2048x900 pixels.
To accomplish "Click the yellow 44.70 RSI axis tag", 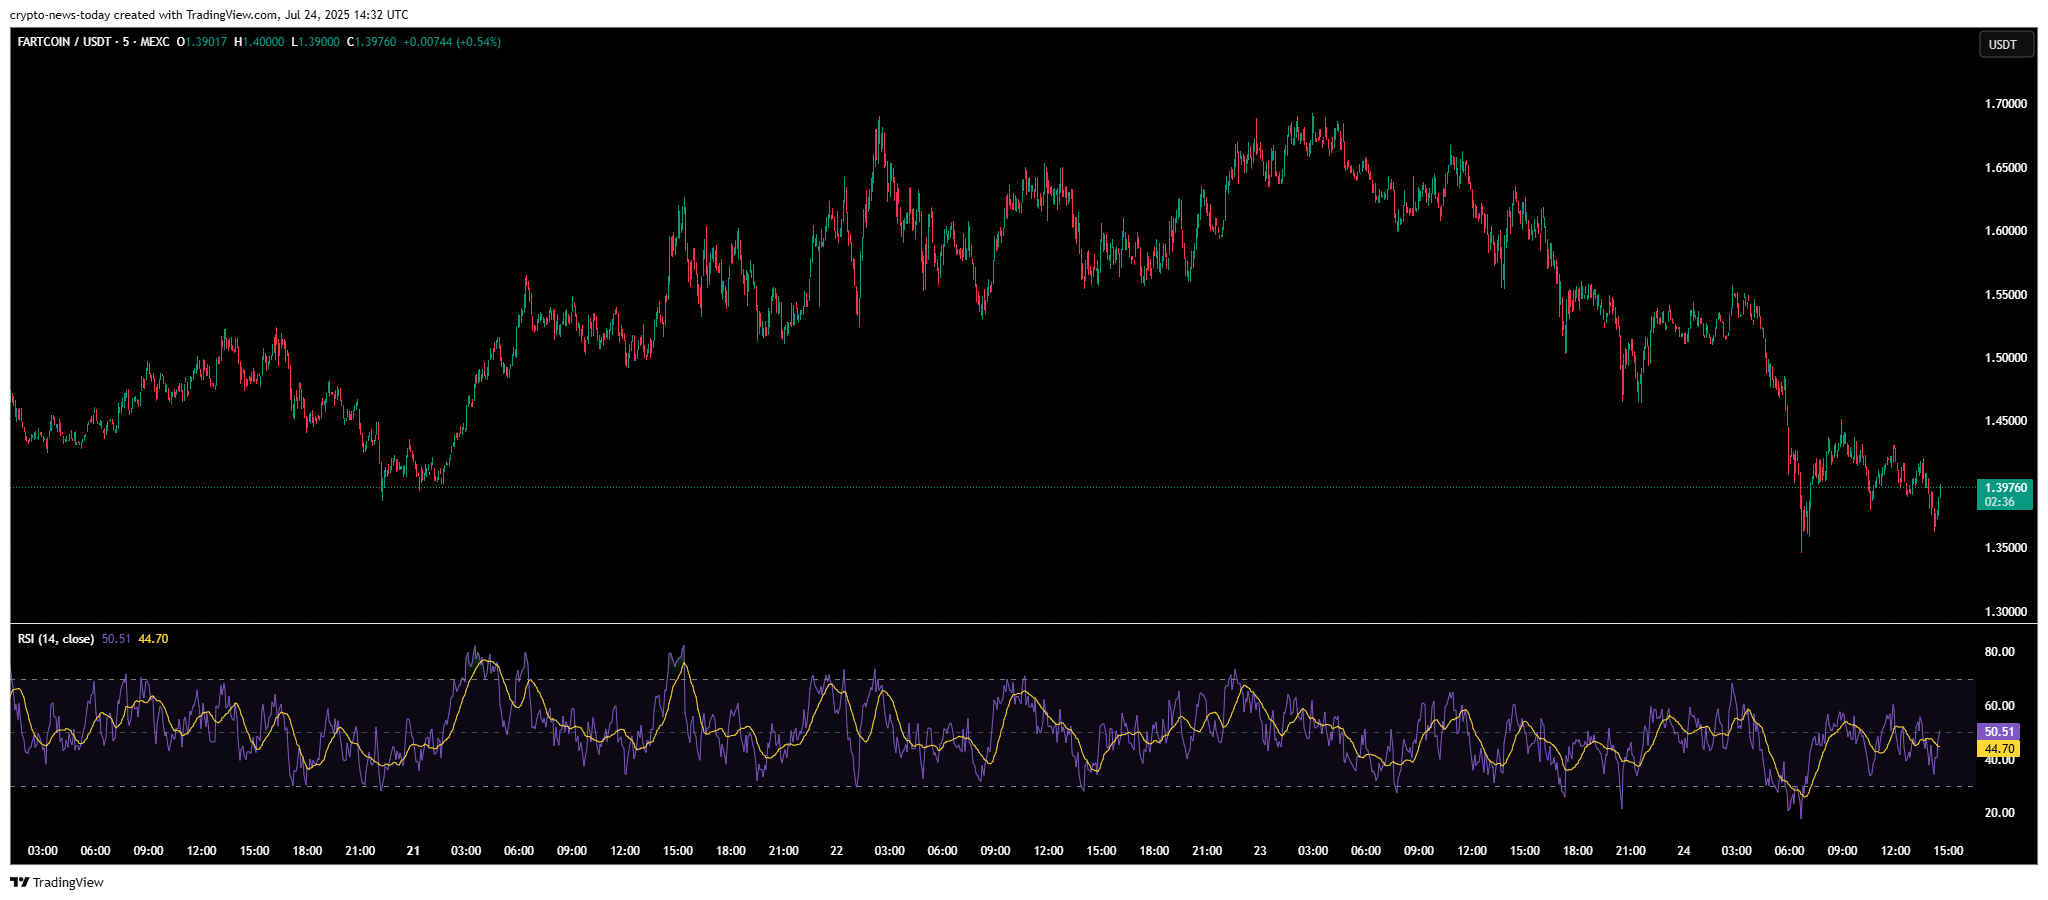I will tap(1999, 748).
